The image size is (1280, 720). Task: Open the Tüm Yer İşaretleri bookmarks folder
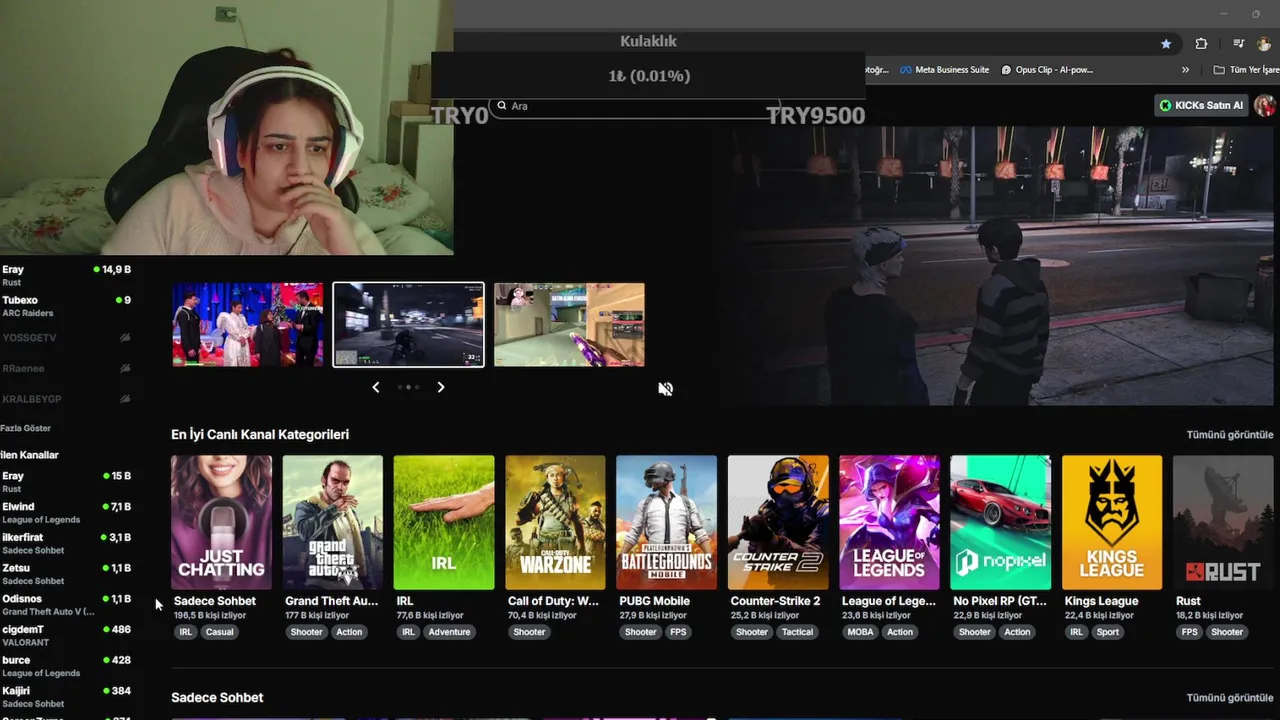[1246, 70]
